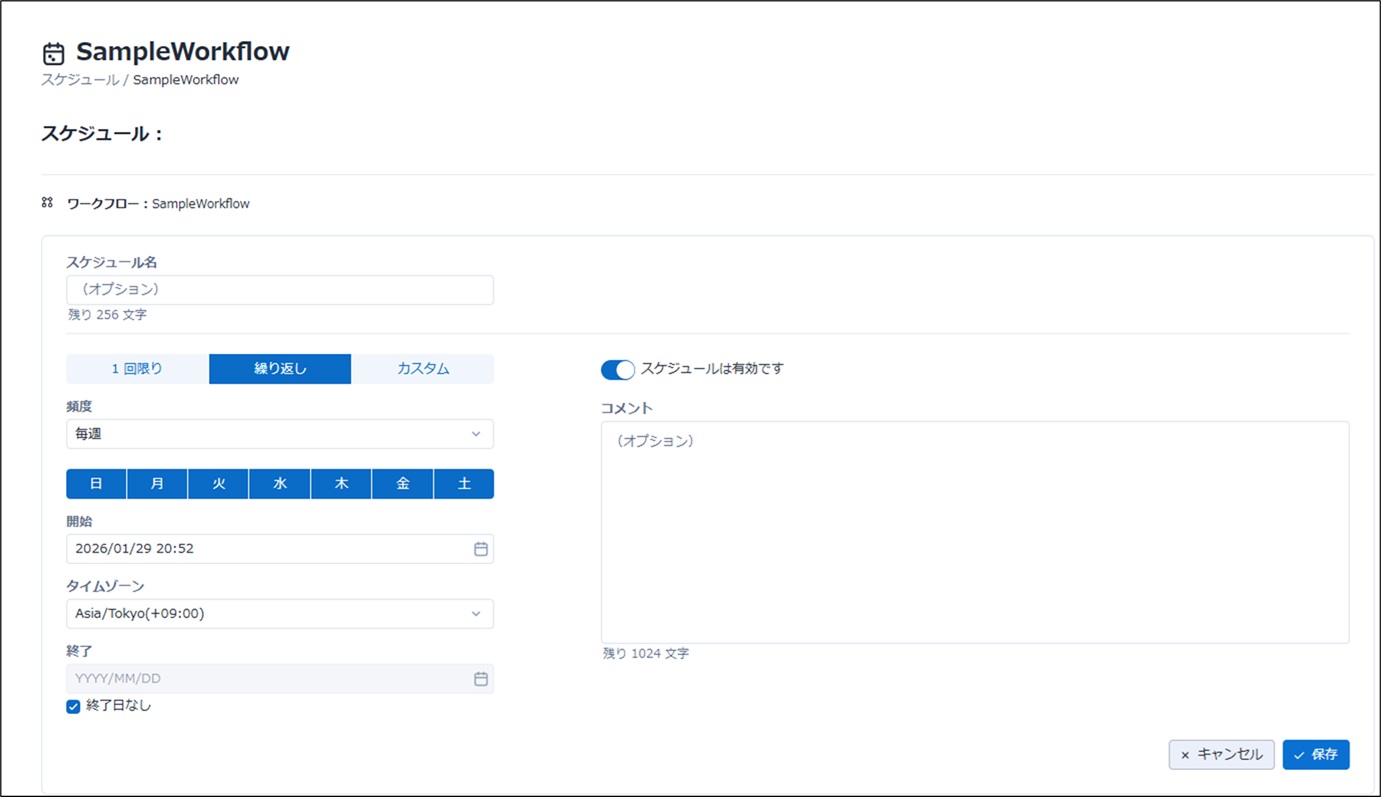Click the workflow icon next to ワークフロー
The image size is (1381, 797).
47,203
